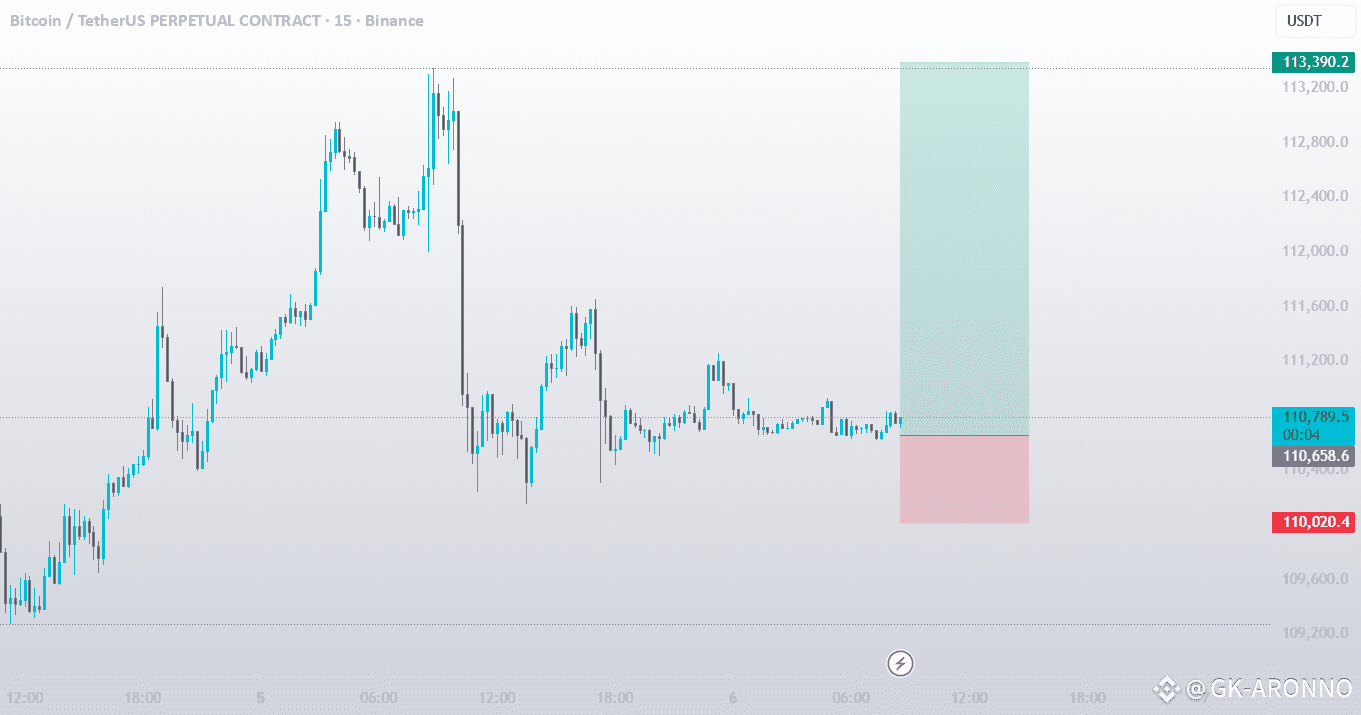The width and height of the screenshot is (1361, 715).
Task: Open the USDT currency selector
Action: [x=1304, y=21]
